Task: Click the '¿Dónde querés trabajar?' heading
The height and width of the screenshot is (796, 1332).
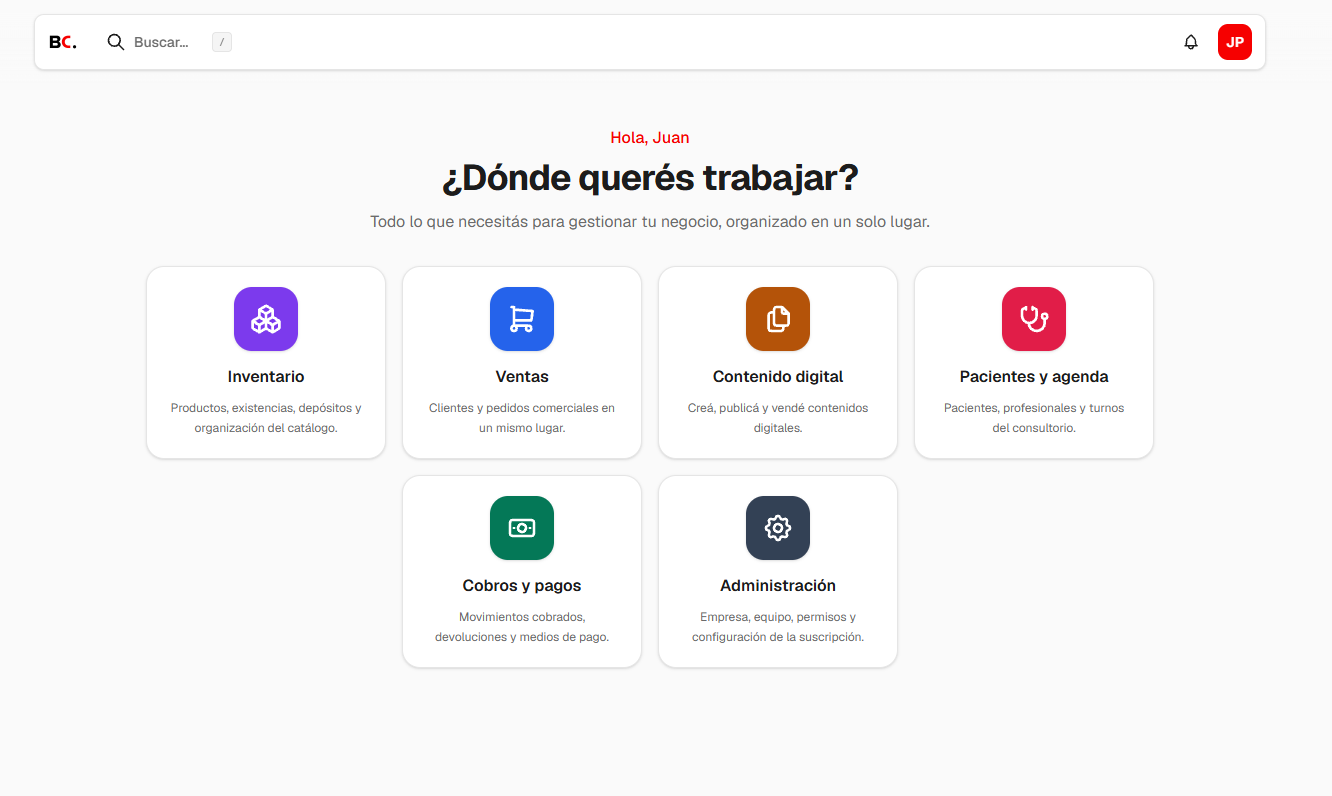Action: click(650, 178)
